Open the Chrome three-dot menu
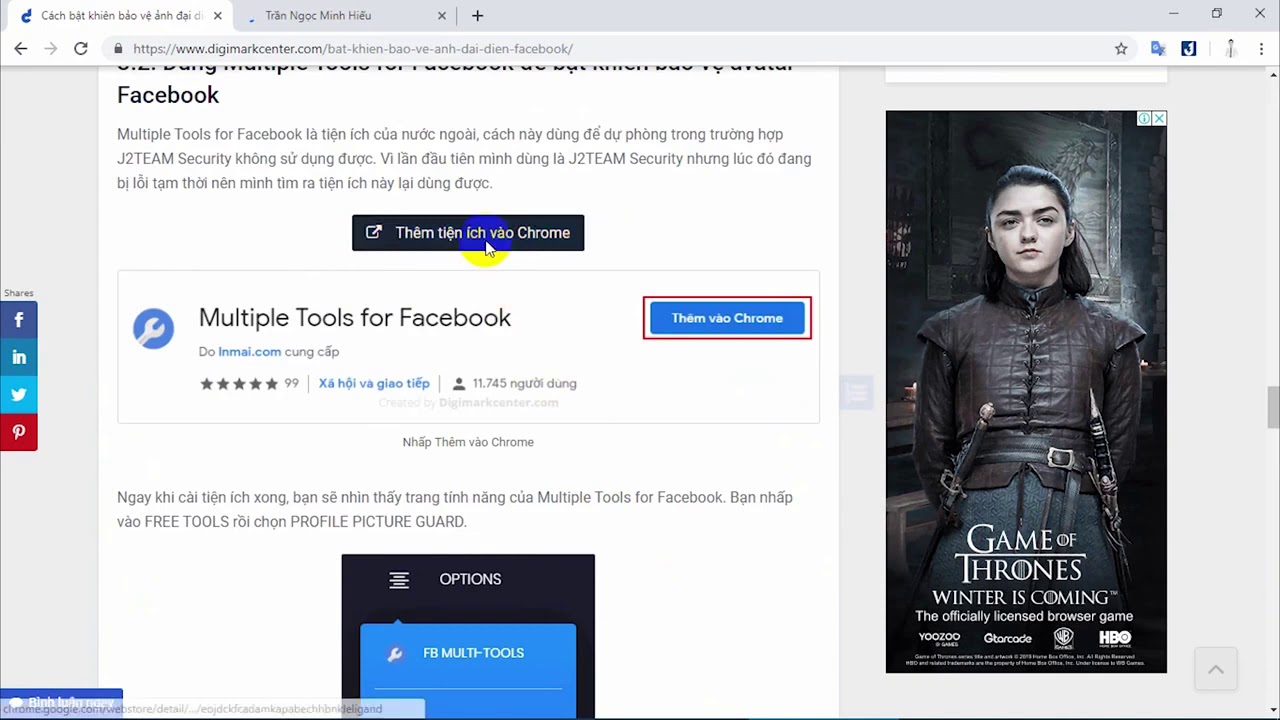Viewport: 1280px width, 720px height. point(1261,48)
